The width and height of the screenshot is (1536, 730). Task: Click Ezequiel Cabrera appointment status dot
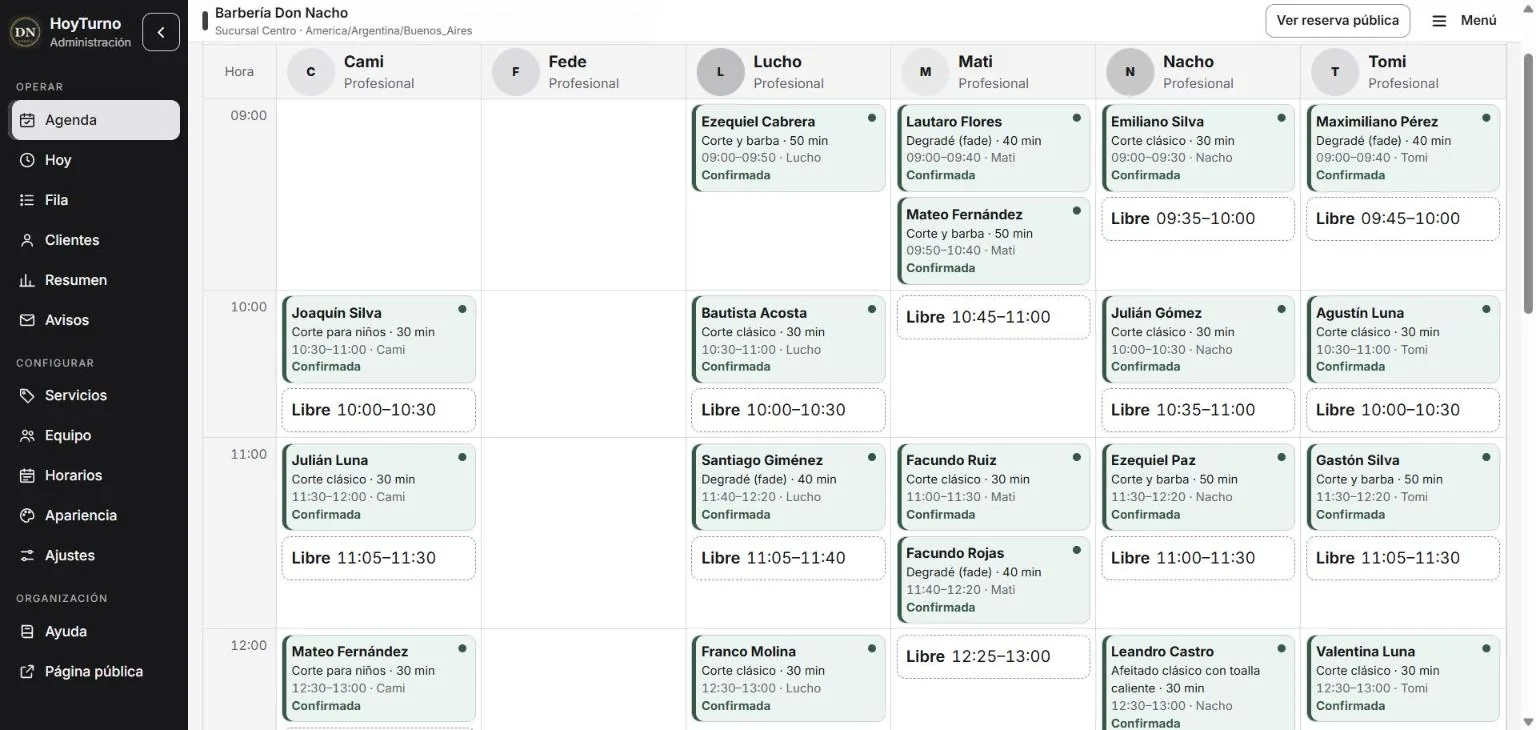pyautogui.click(x=872, y=118)
